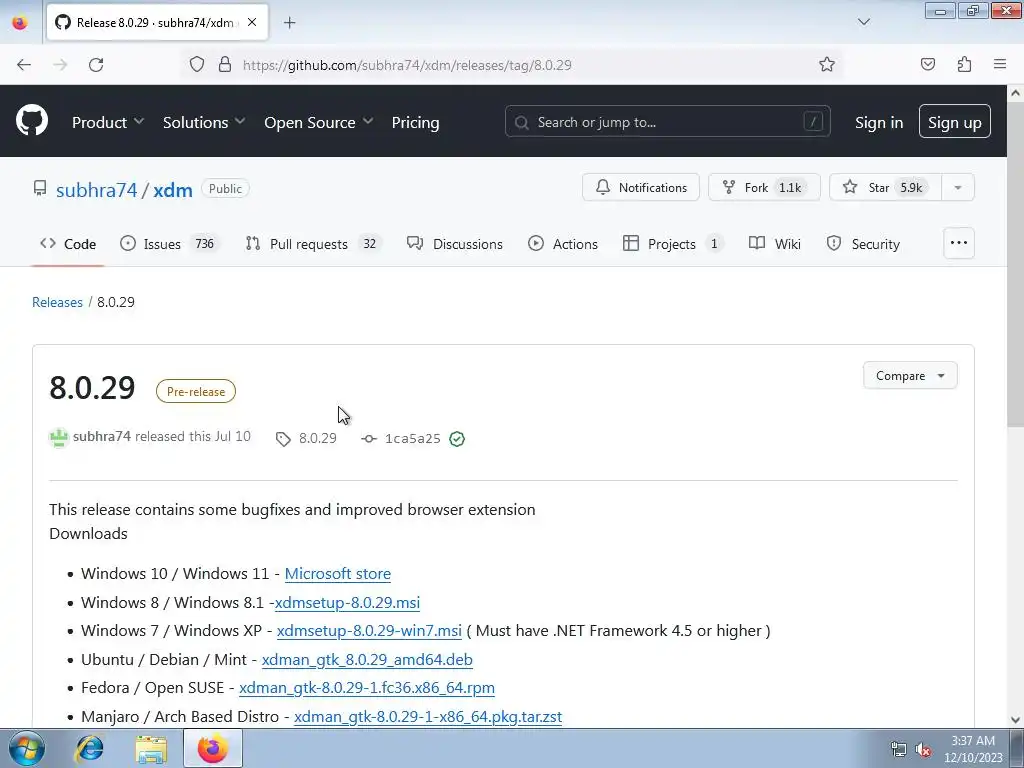Open the Wiki tab
Screen dimensions: 1024x768
click(775, 244)
